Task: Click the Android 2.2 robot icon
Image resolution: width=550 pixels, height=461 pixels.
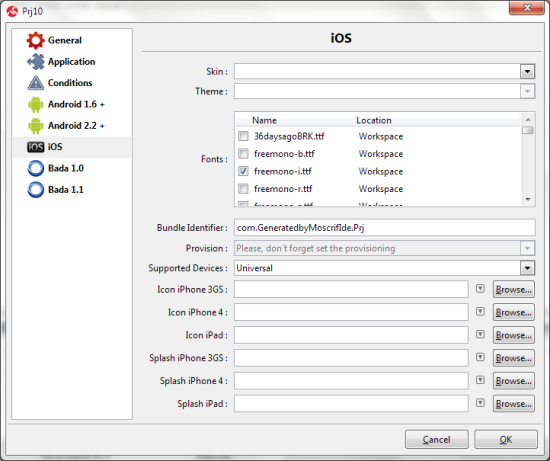Action: 35,126
